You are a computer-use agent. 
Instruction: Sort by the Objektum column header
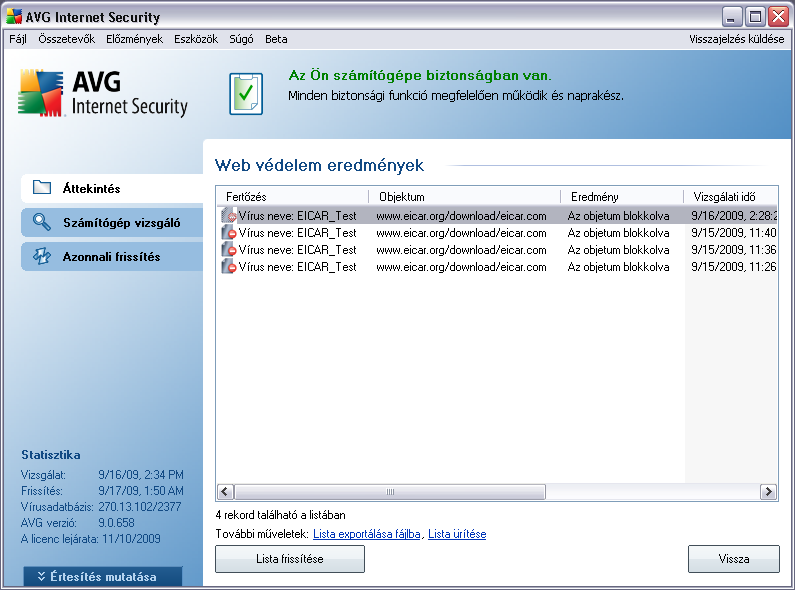tap(465, 197)
